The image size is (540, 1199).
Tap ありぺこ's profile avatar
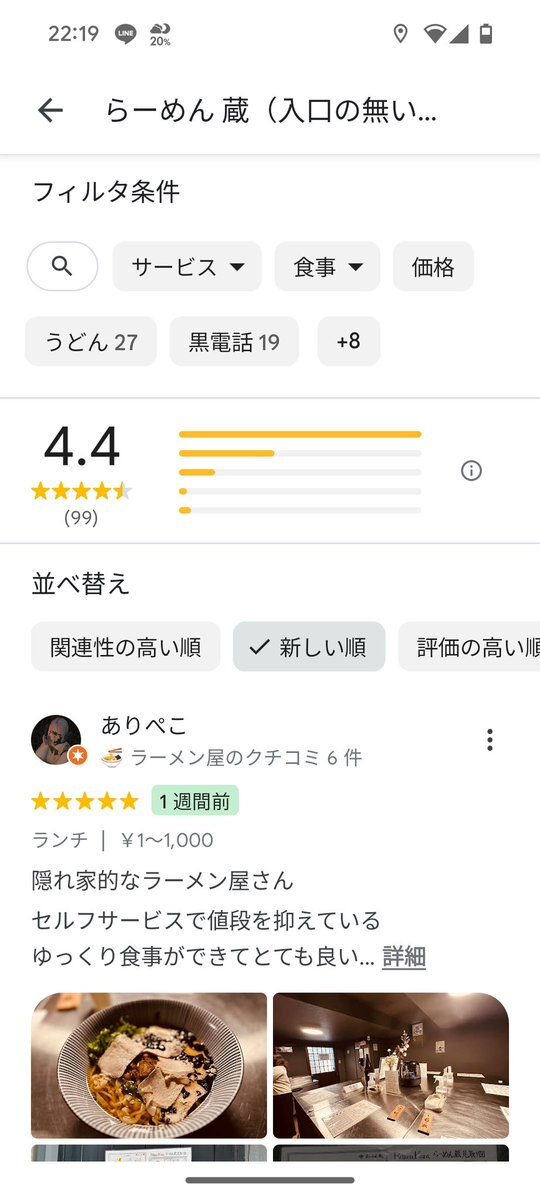point(56,739)
